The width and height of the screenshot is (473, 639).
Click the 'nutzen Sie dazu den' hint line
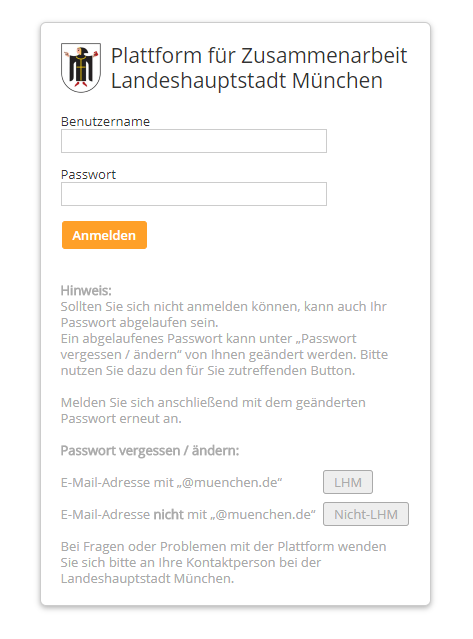pyautogui.click(x=208, y=370)
